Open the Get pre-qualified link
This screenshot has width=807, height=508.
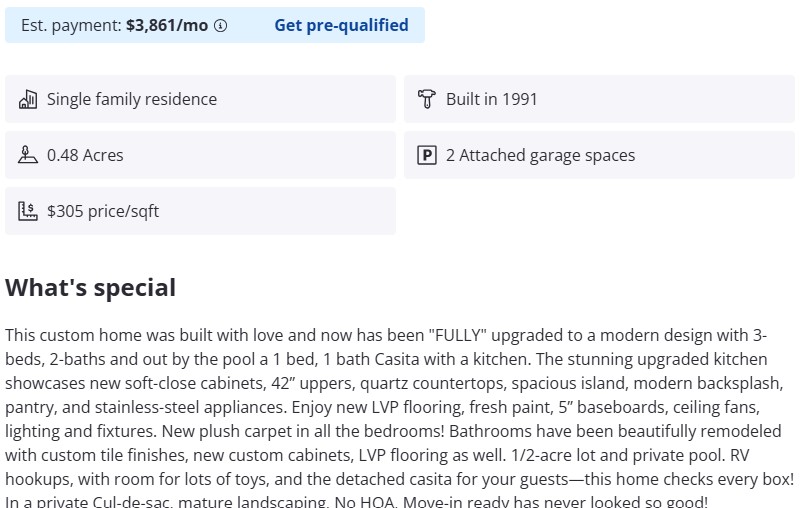[341, 26]
